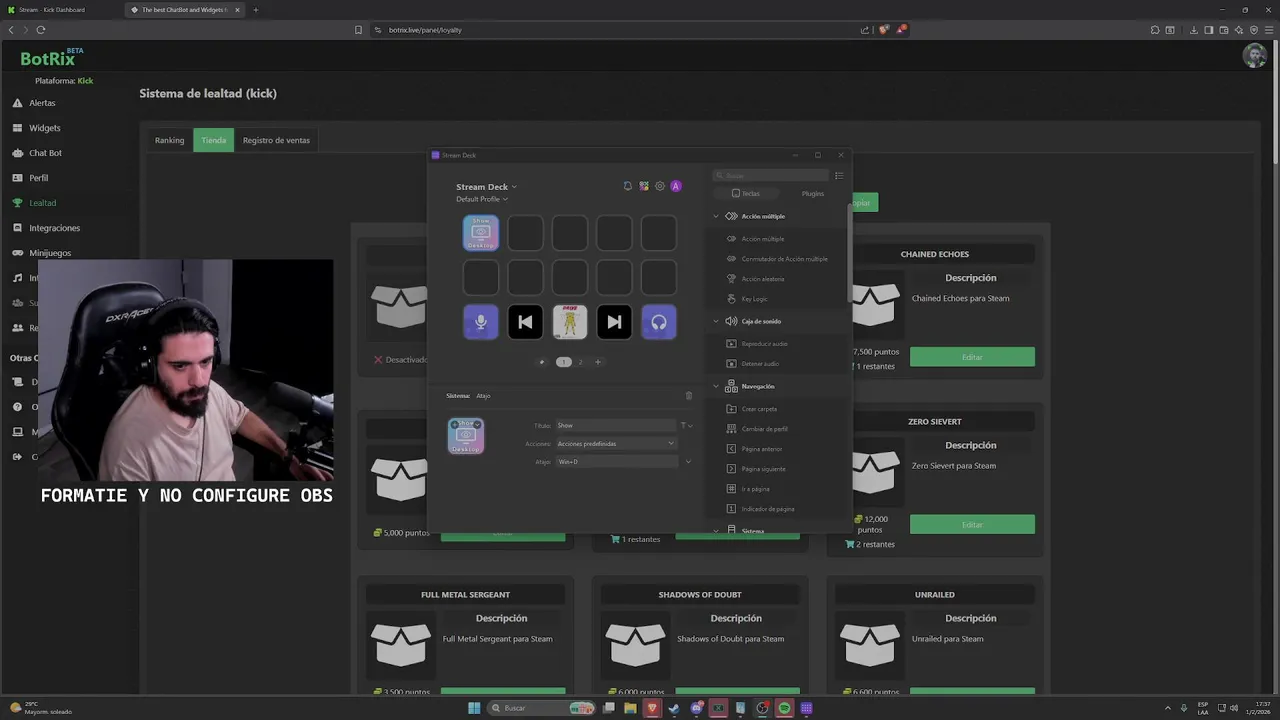Choose Conmutador de Acción múltiple action
This screenshot has height=720, width=1280.
[x=780, y=259]
